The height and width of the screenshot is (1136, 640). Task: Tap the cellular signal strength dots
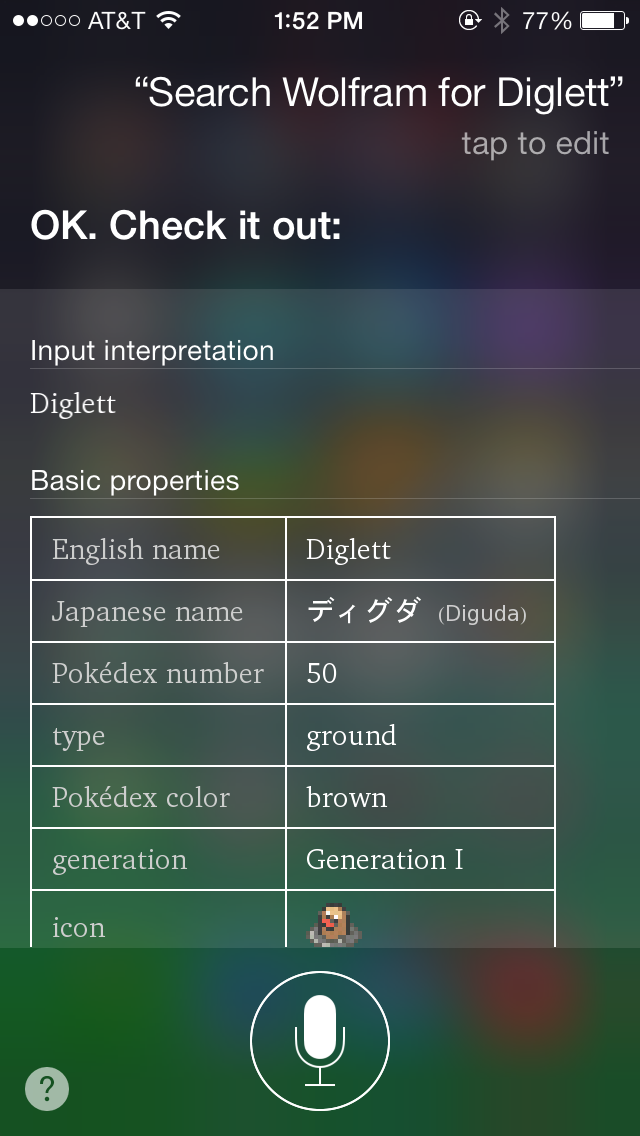coord(46,21)
